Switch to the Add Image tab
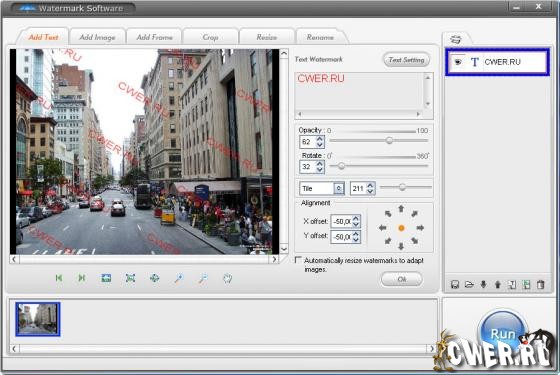 pos(97,37)
